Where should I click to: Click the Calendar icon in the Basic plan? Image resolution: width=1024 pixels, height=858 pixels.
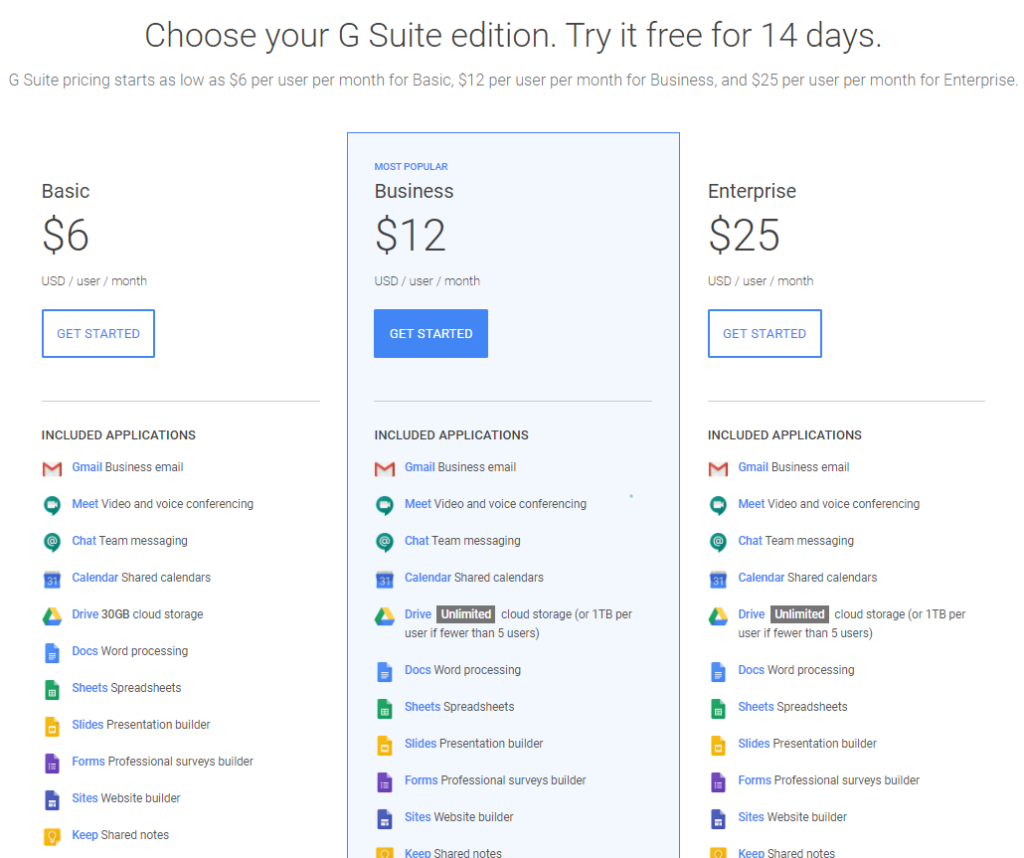point(52,579)
